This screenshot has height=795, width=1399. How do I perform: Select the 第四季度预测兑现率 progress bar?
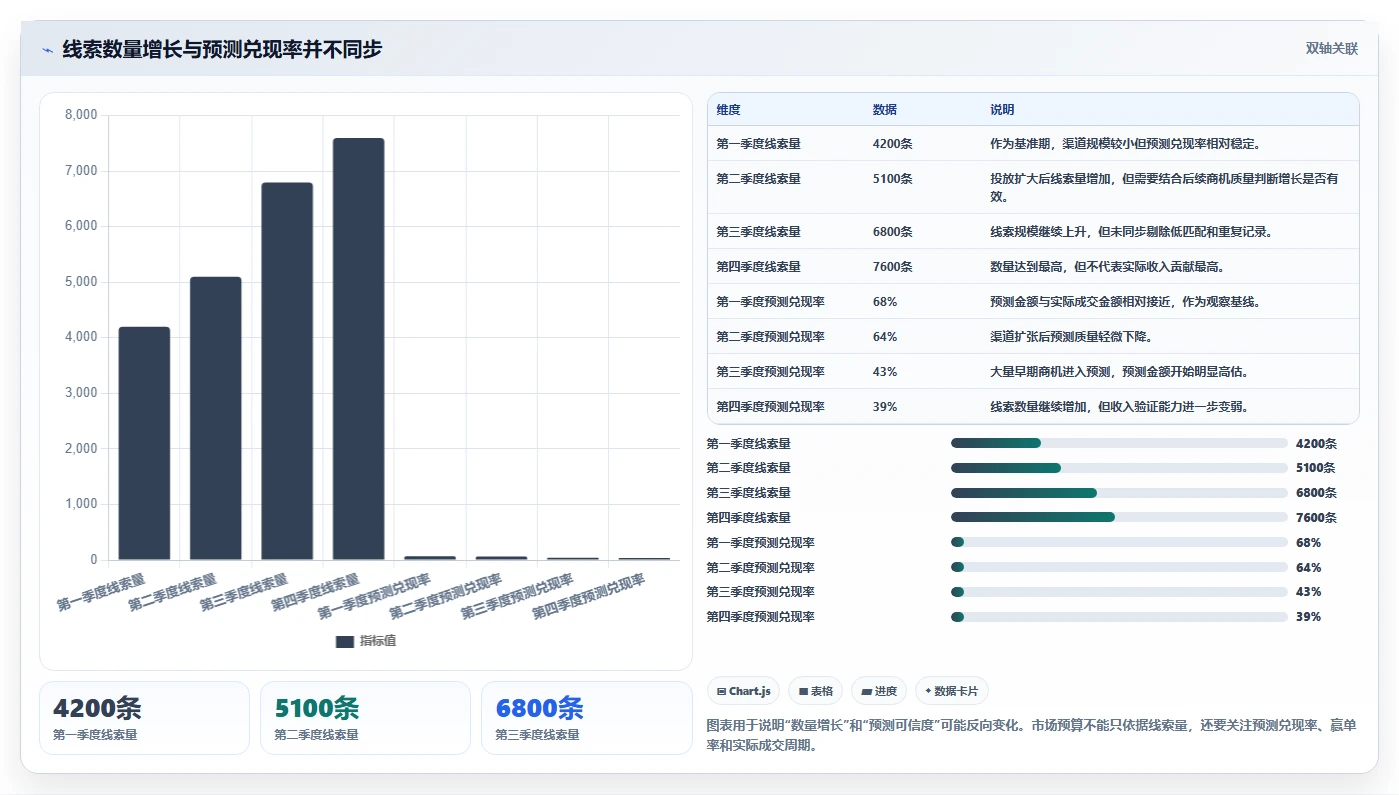1119,617
